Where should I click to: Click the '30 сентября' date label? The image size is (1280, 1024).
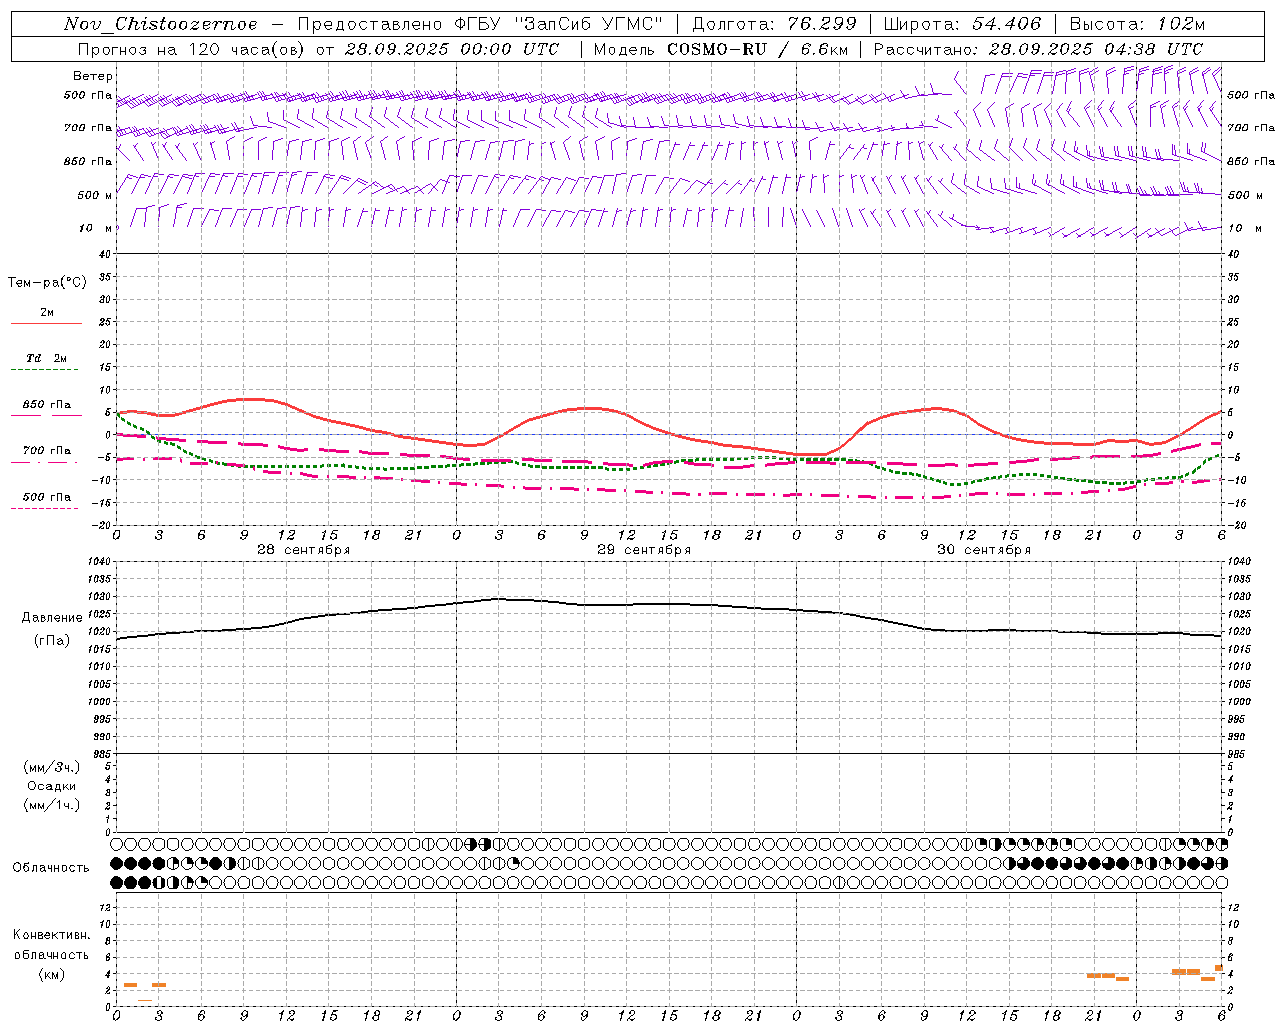click(984, 550)
